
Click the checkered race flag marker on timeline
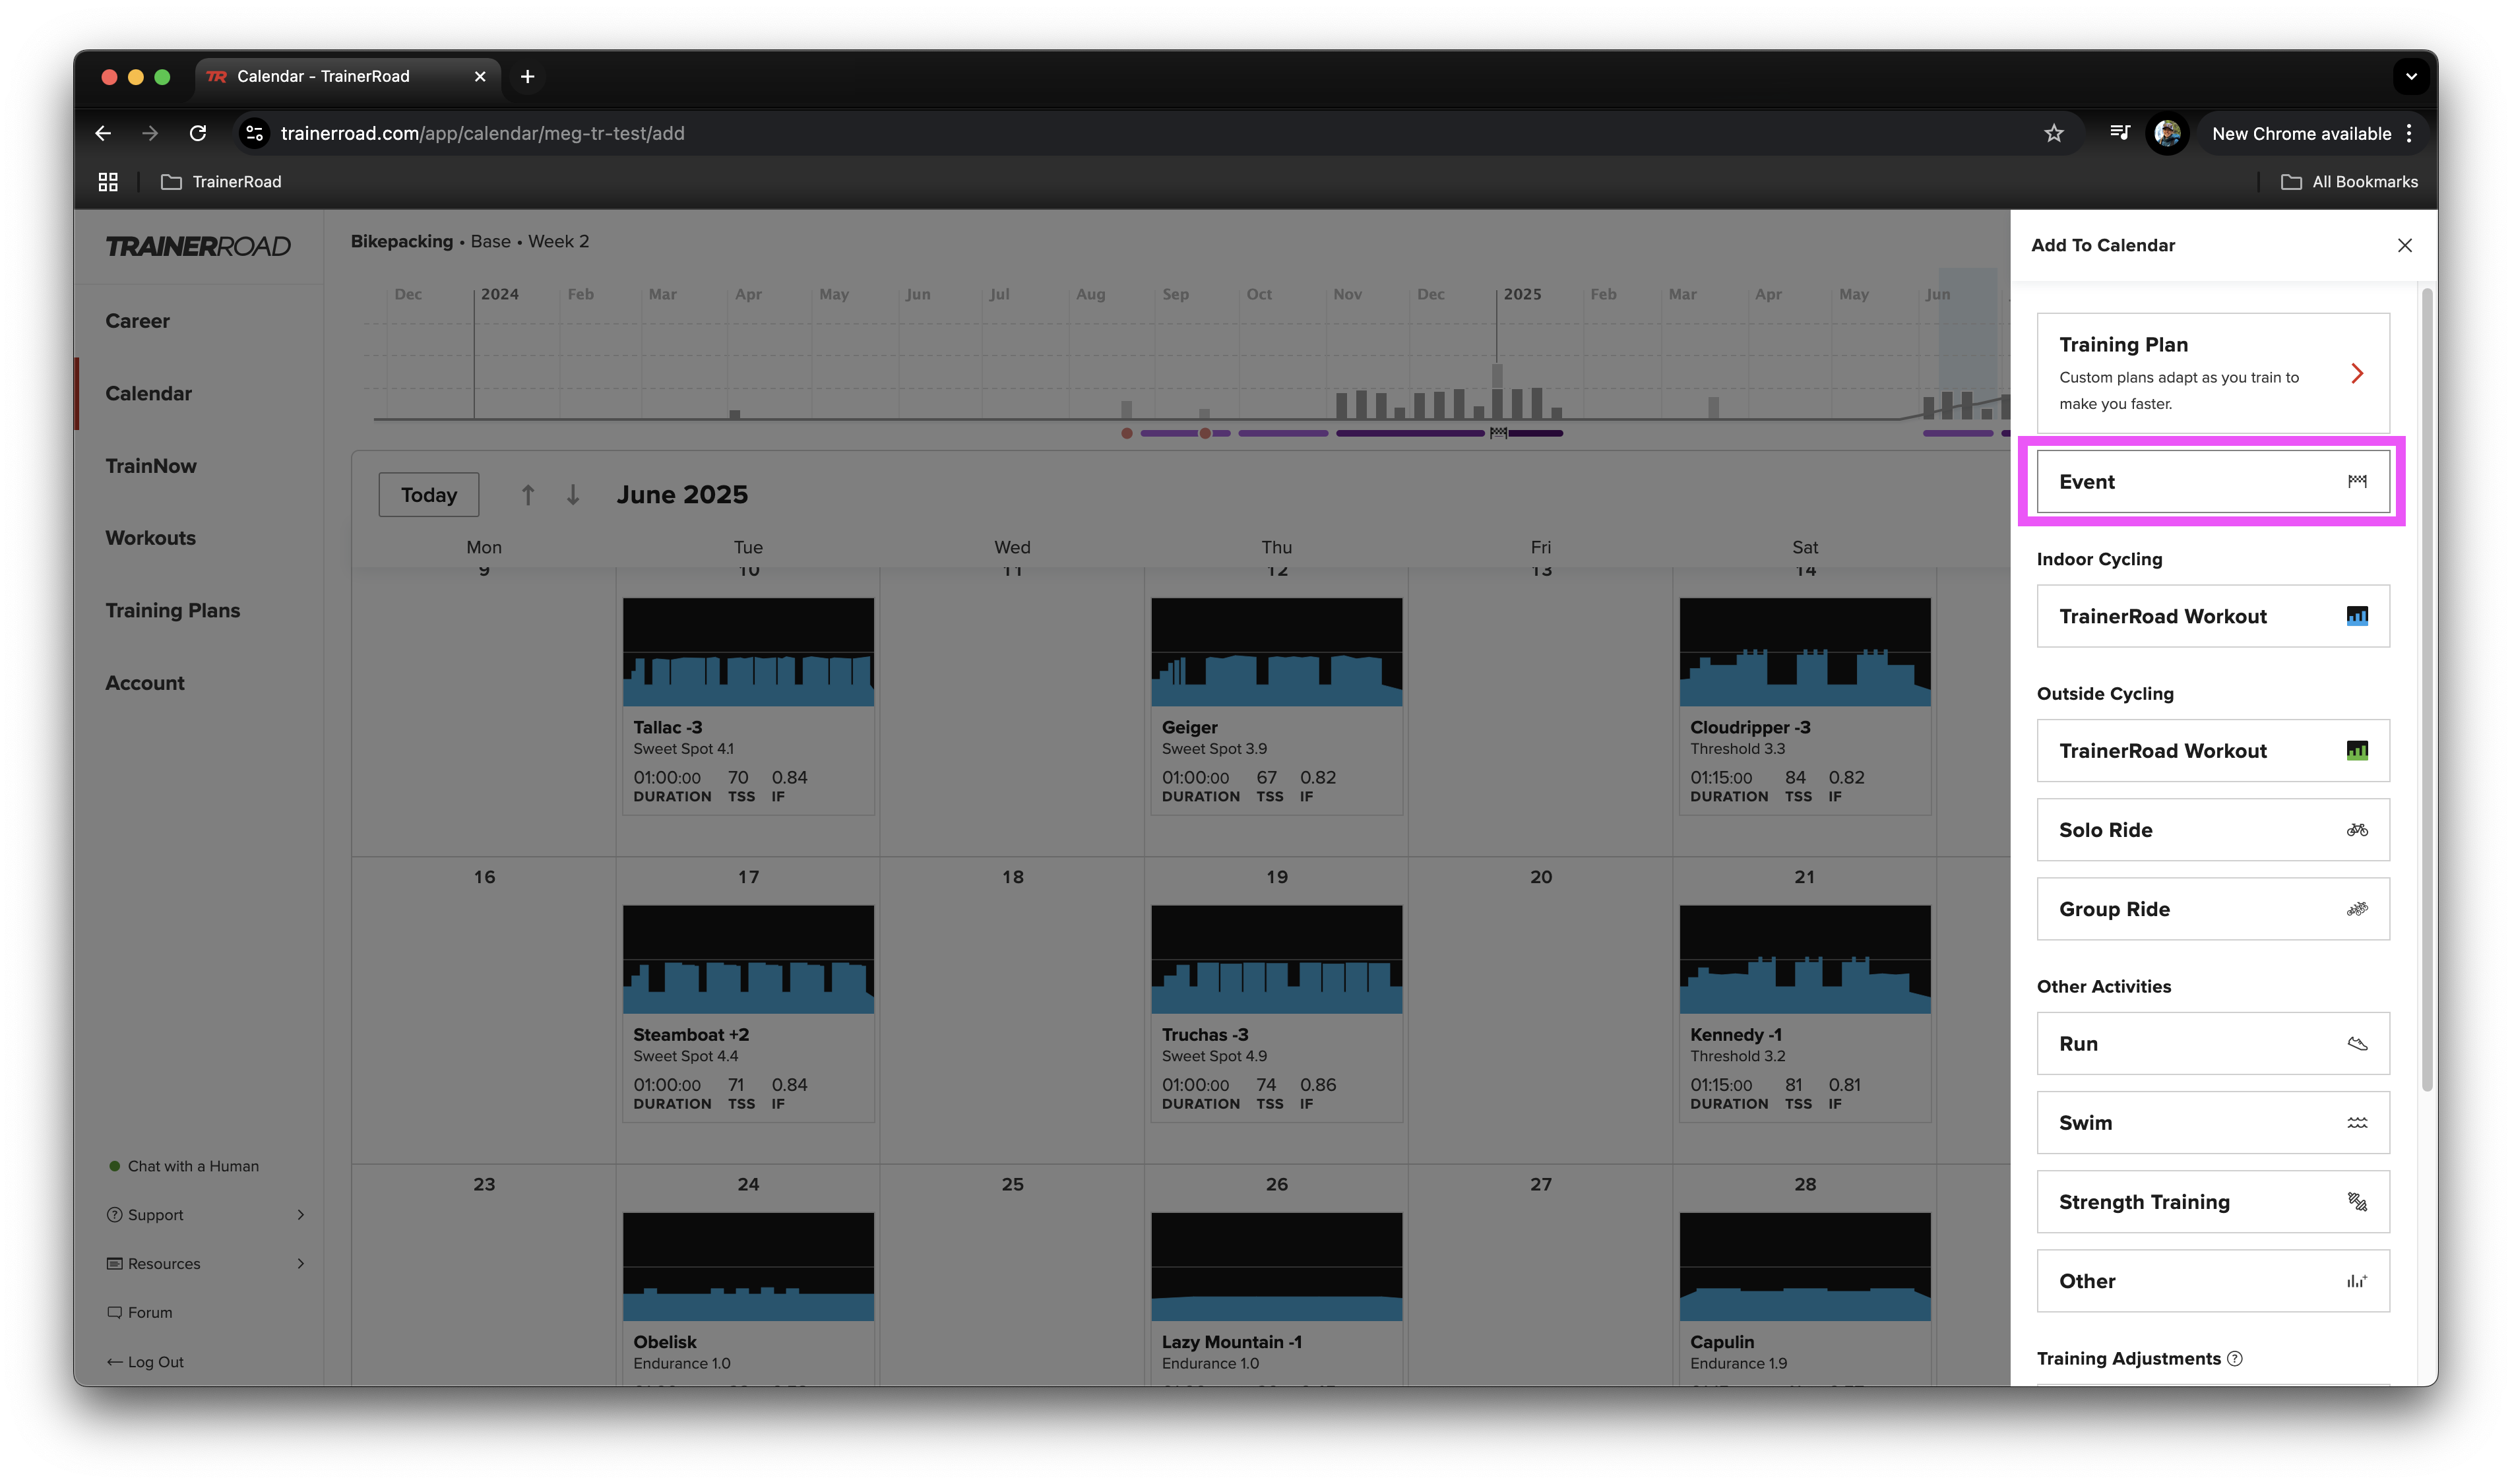click(1498, 433)
